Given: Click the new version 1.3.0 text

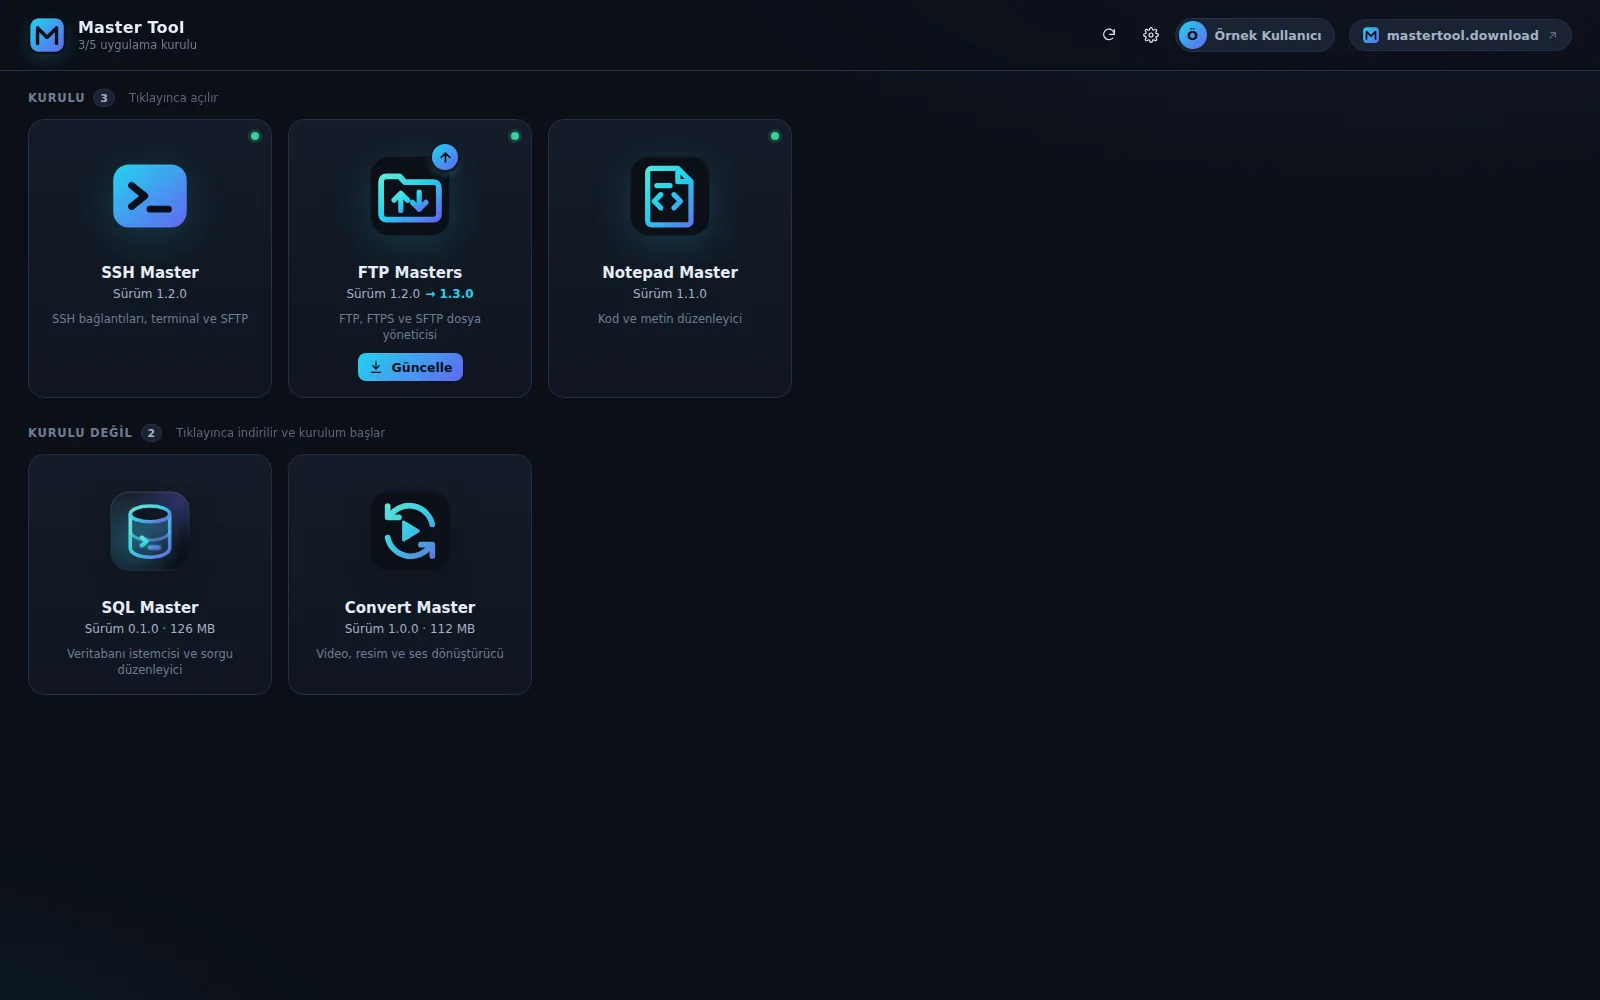Looking at the screenshot, I should (456, 294).
